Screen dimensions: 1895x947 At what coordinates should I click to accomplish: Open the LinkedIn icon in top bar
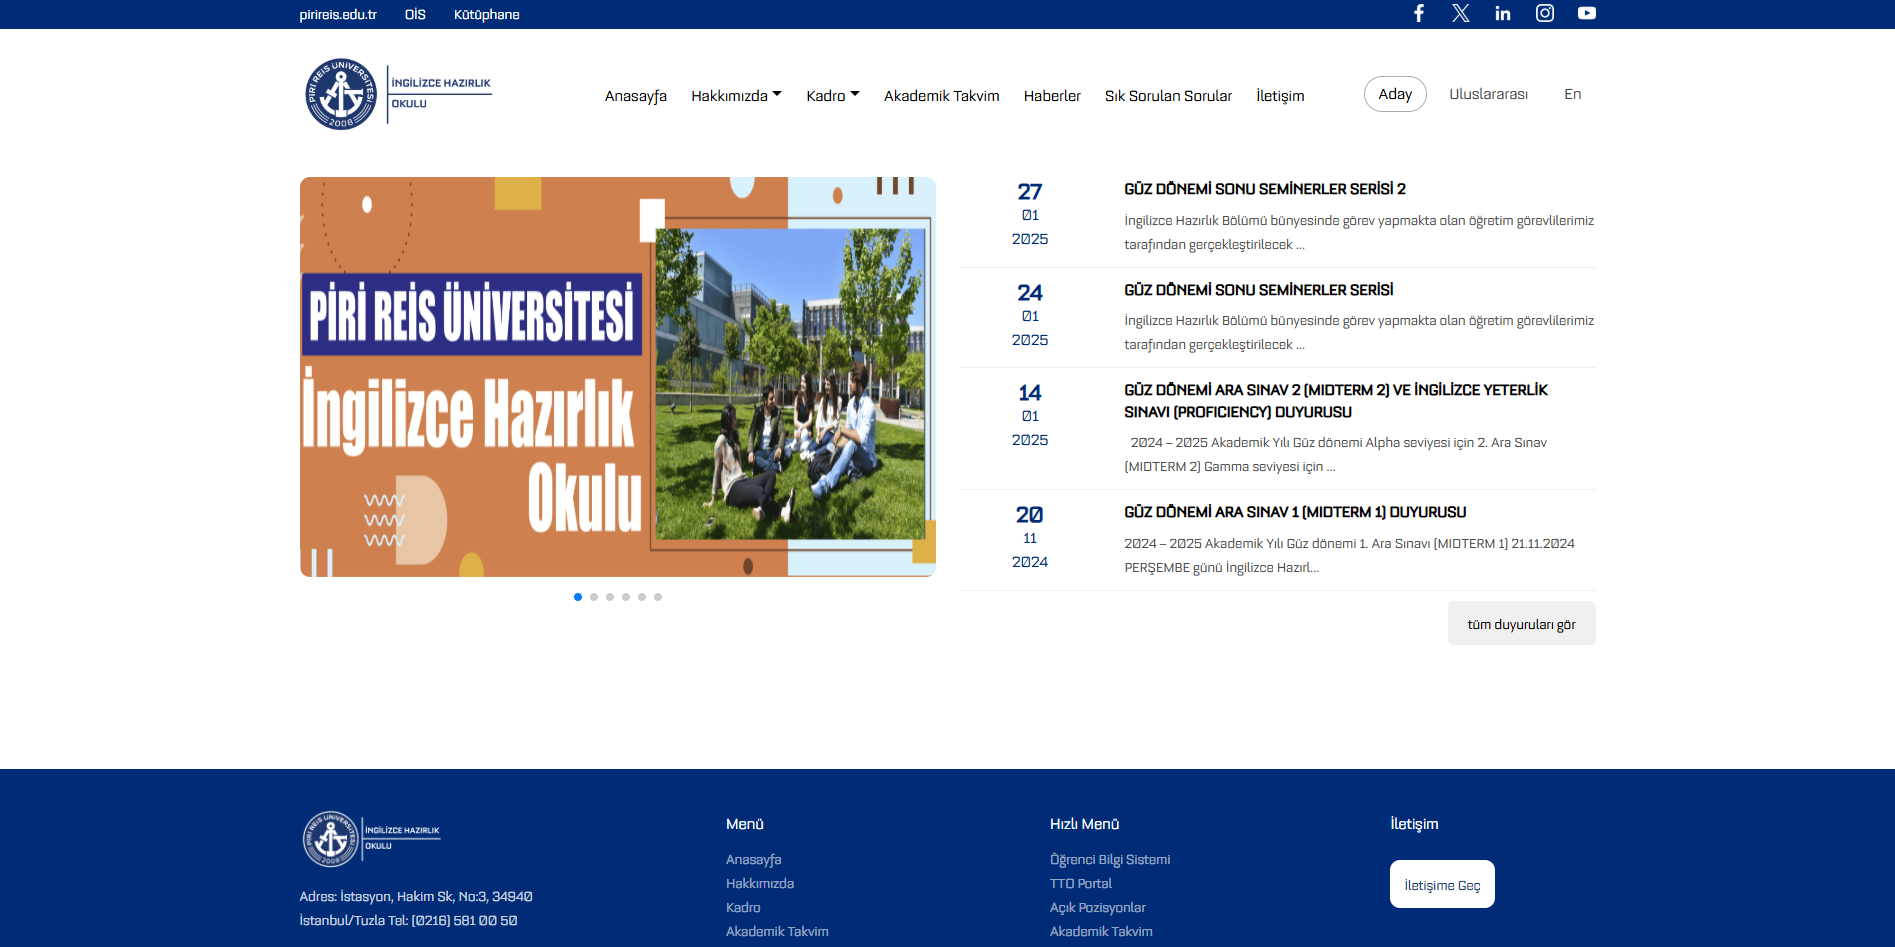coord(1503,13)
